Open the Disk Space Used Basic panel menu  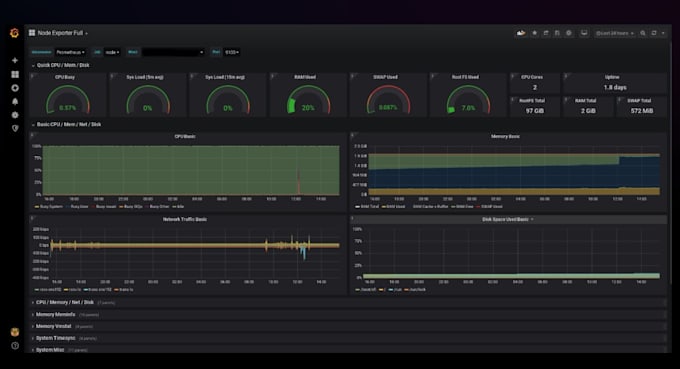[x=507, y=219]
